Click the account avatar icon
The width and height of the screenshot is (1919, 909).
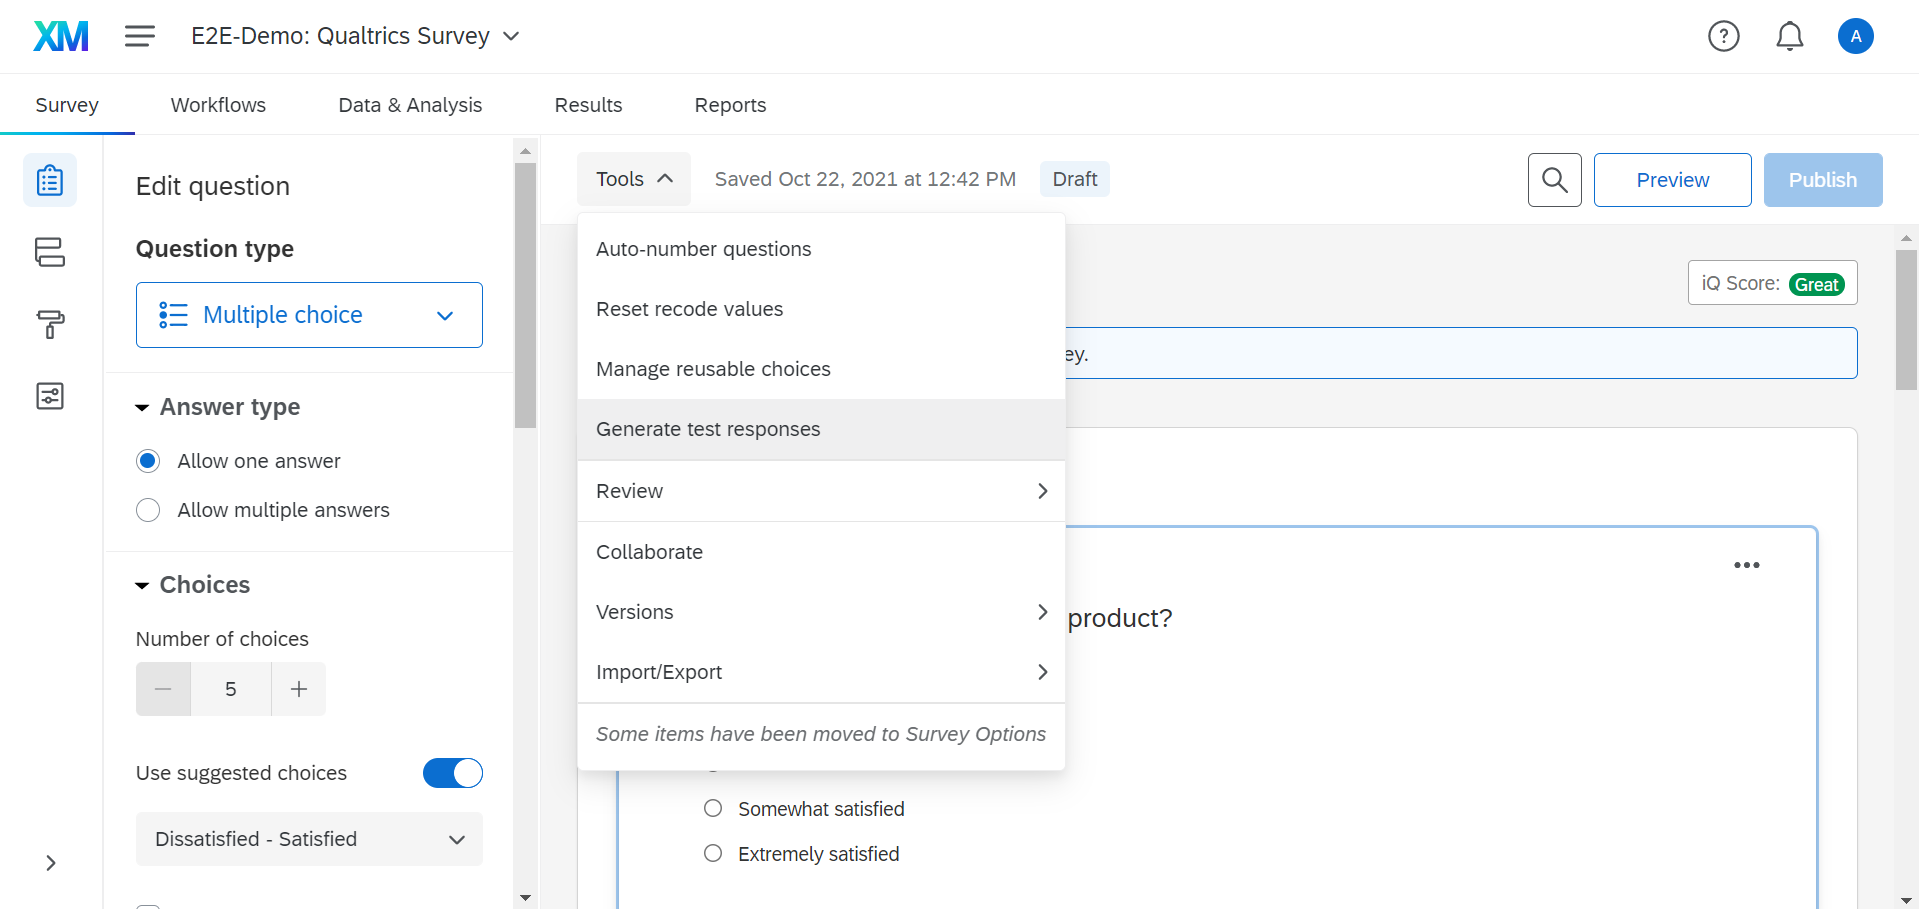[x=1855, y=37]
